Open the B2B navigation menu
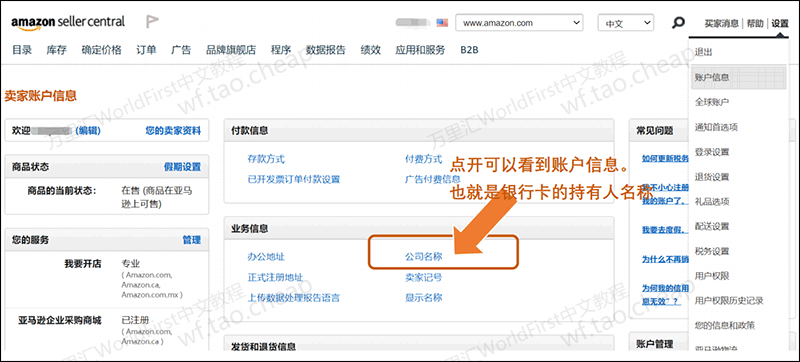 (x=469, y=50)
